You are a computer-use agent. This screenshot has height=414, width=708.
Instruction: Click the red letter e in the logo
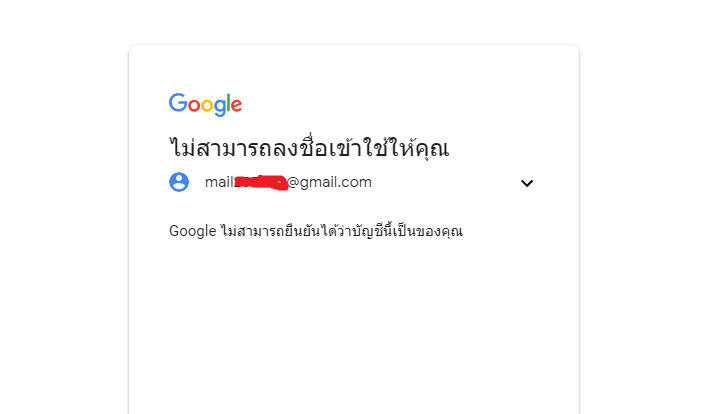pyautogui.click(x=237, y=105)
